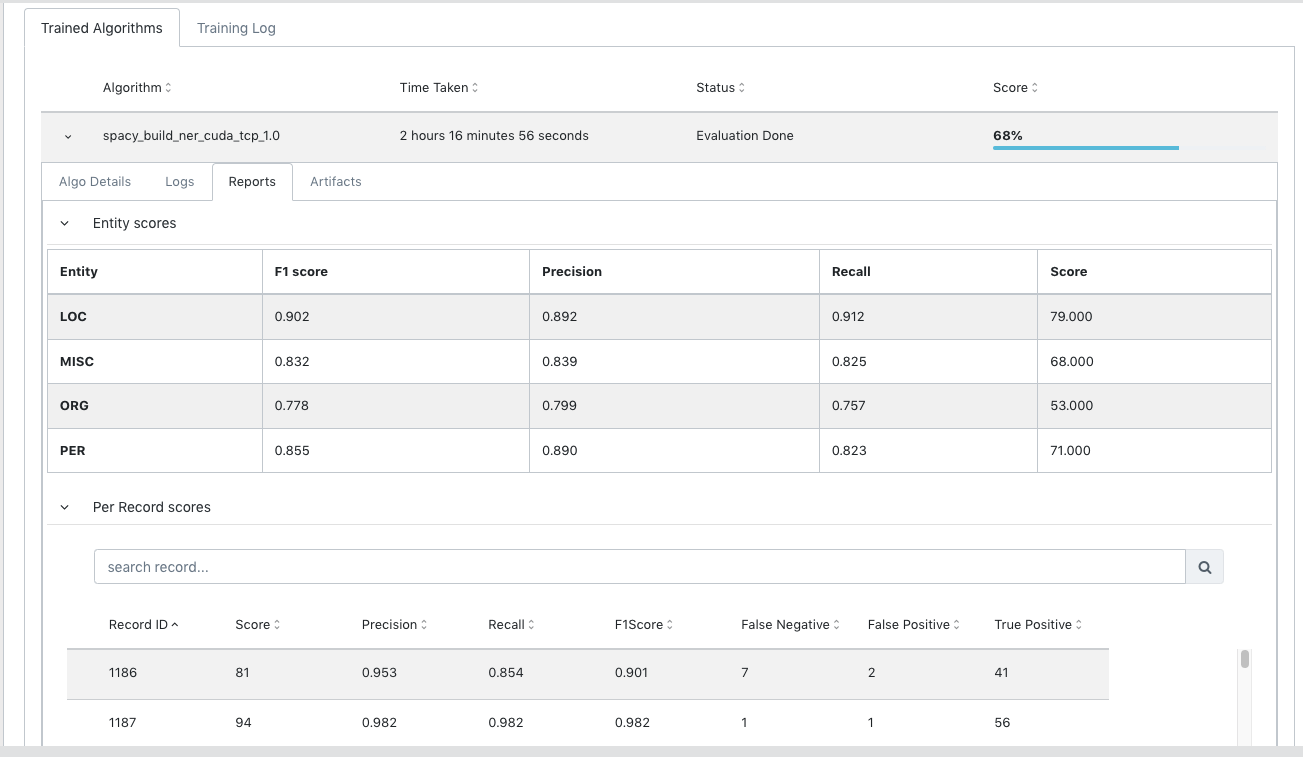The image size is (1303, 757).
Task: Open the Algo Details tab
Action: pos(95,181)
